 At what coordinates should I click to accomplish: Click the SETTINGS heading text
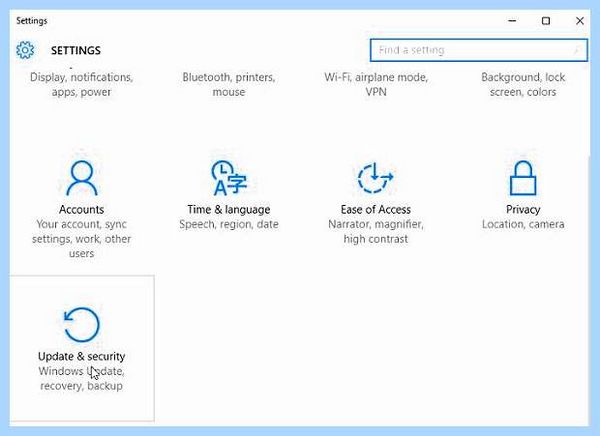point(76,51)
